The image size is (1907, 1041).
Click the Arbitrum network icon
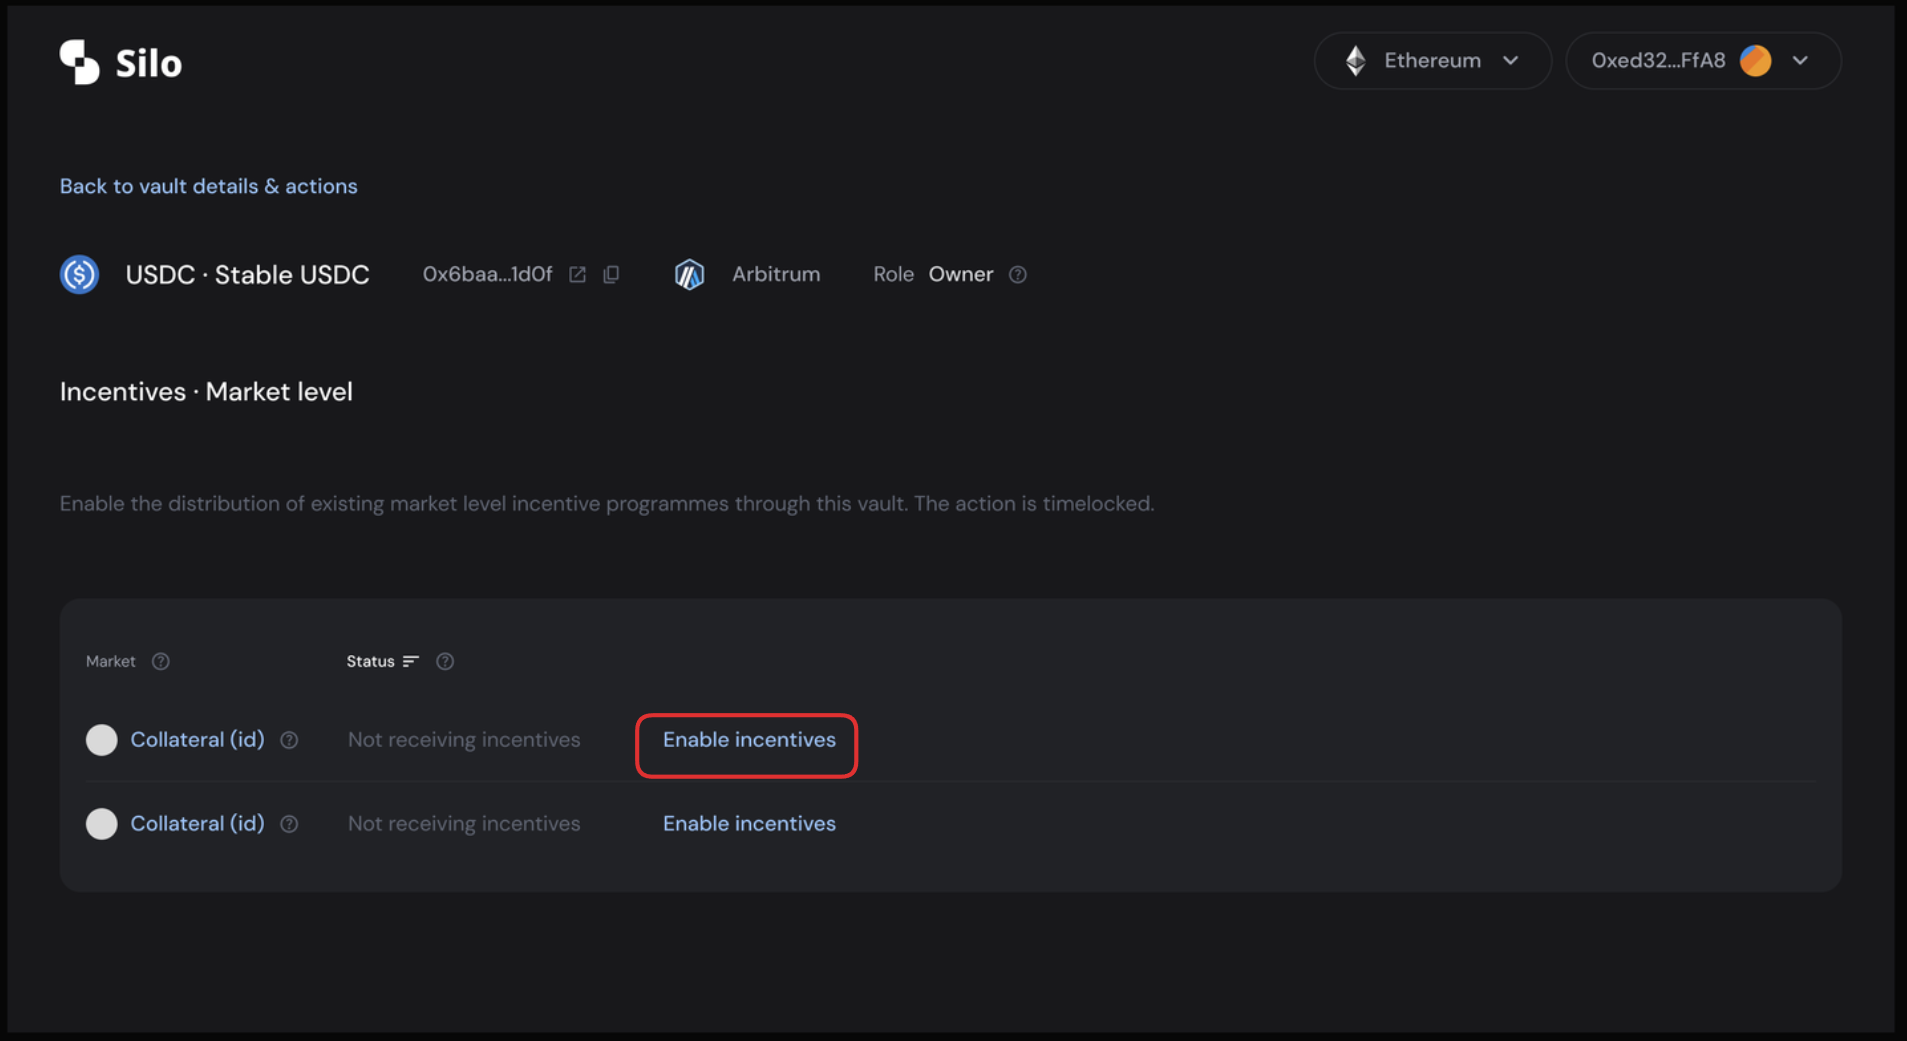(689, 274)
